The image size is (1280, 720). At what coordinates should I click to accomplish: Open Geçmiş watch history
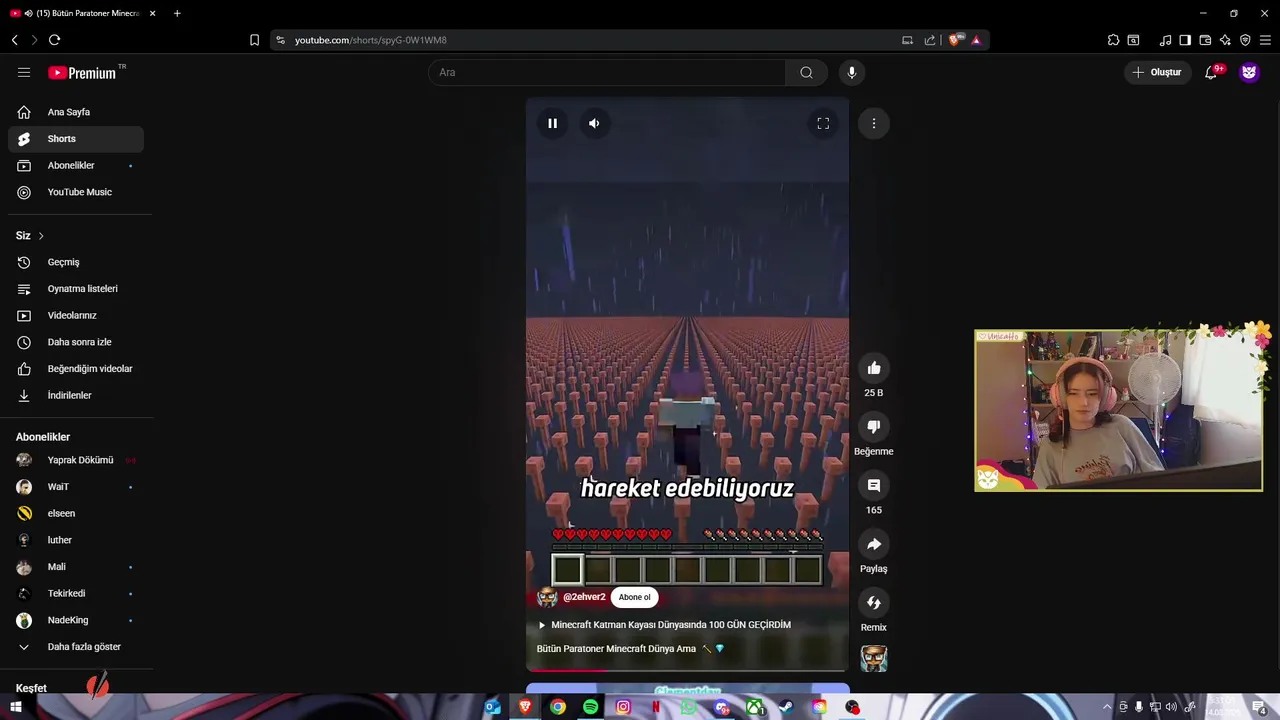(x=76, y=262)
